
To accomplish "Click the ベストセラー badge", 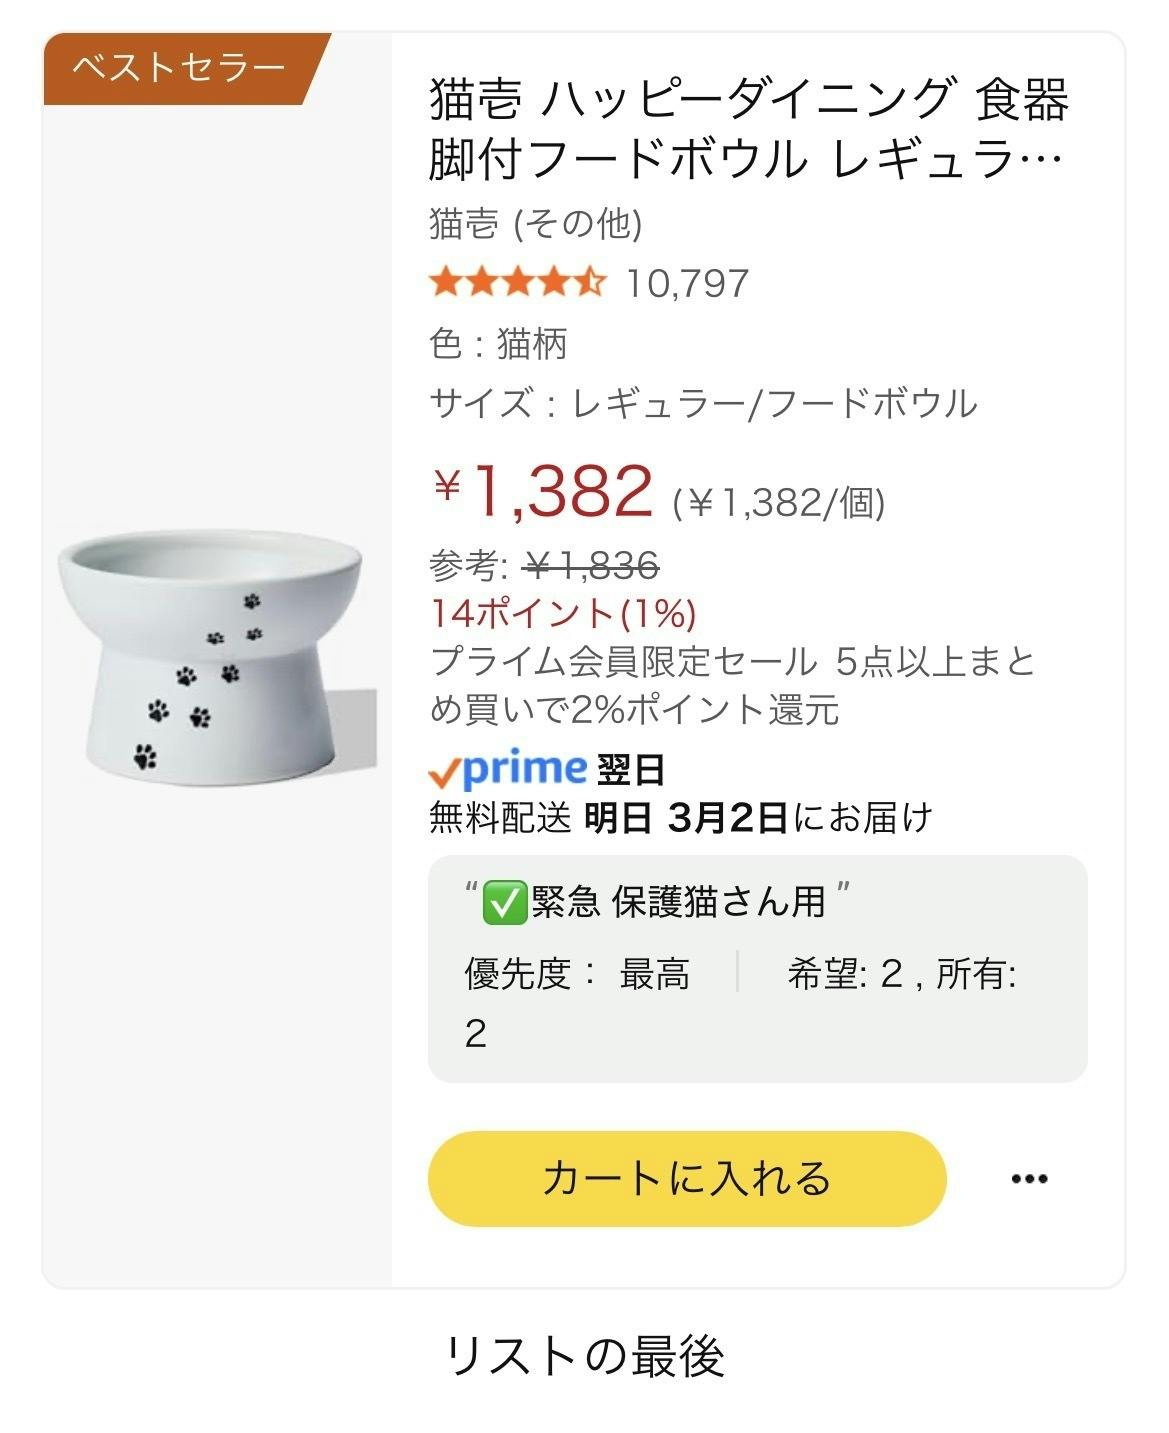I will point(180,68).
